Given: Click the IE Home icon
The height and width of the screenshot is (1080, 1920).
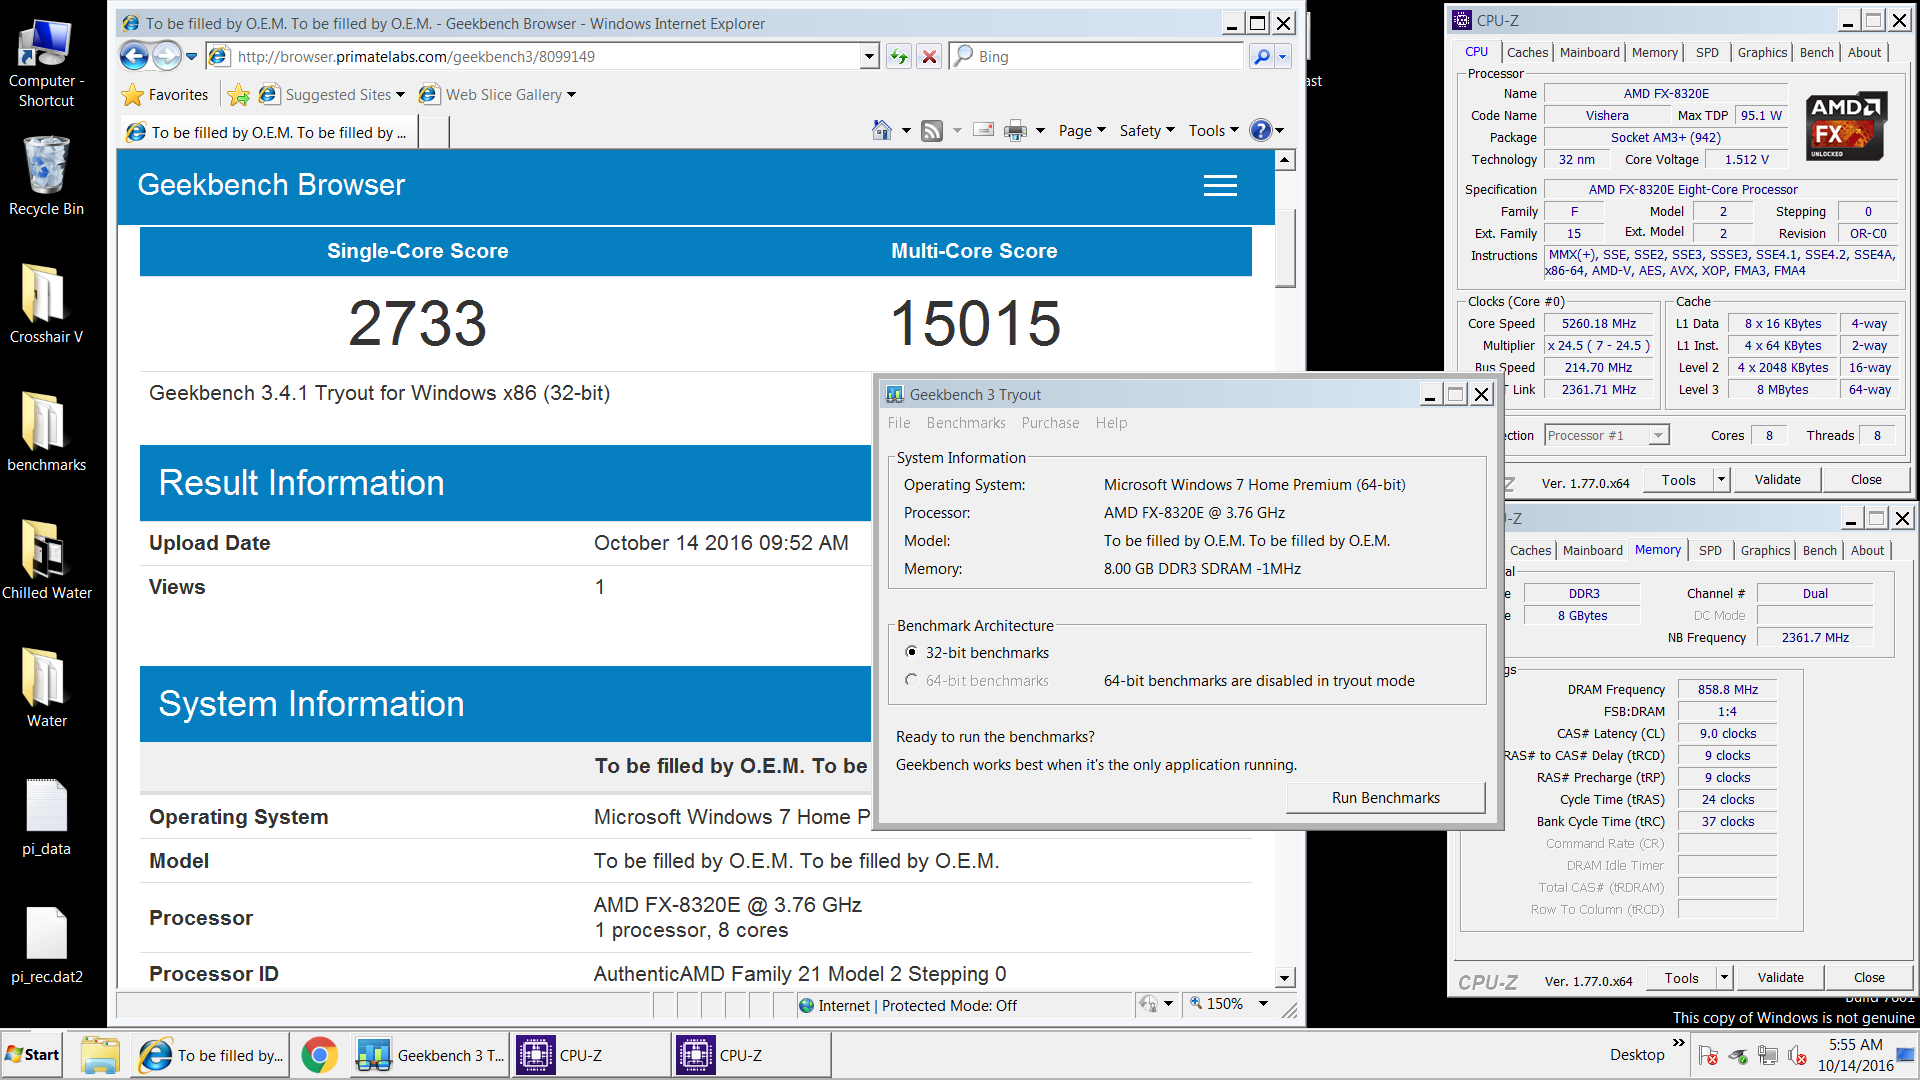Looking at the screenshot, I should pos(881,130).
